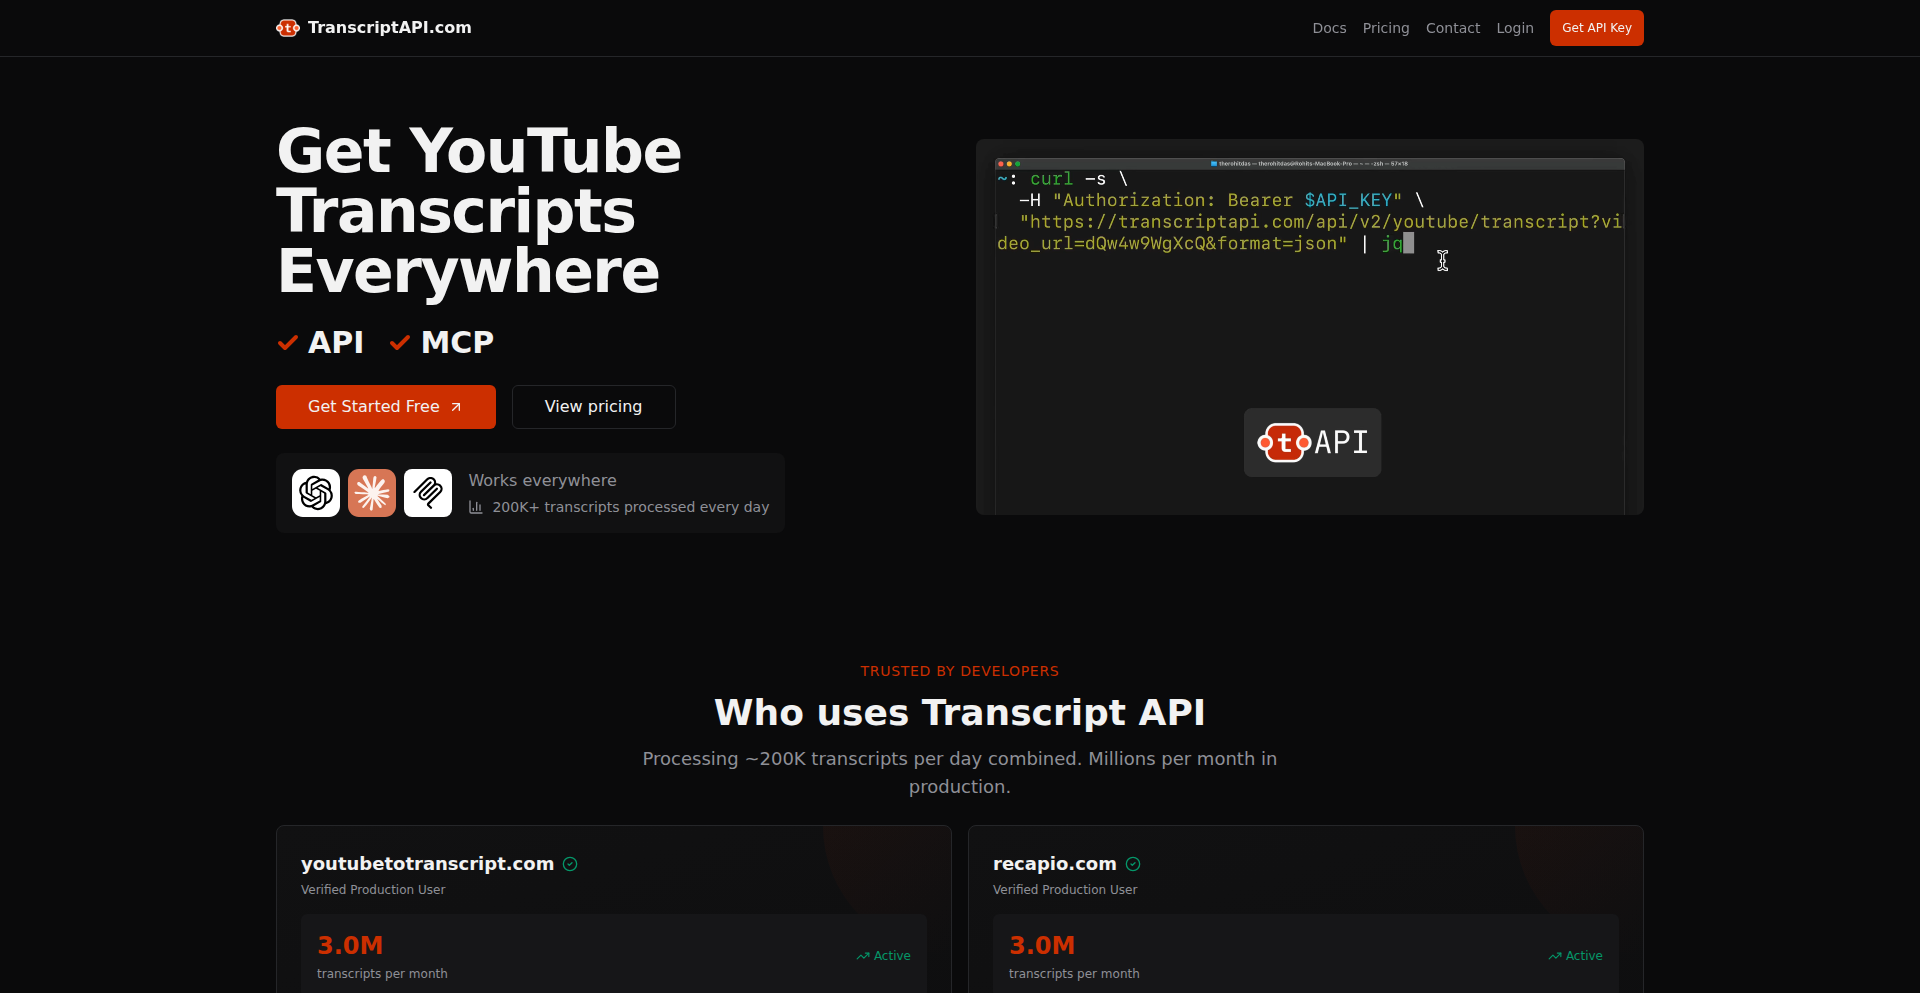Click the checkmark next to MCP
This screenshot has height=993, width=1920.
pos(400,342)
